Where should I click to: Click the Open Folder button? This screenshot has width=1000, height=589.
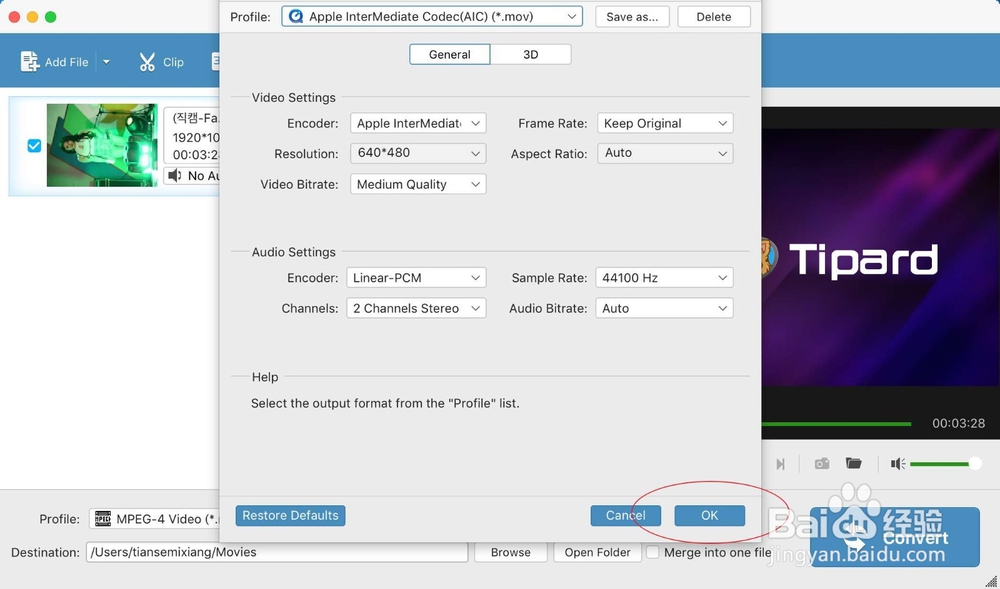click(598, 552)
